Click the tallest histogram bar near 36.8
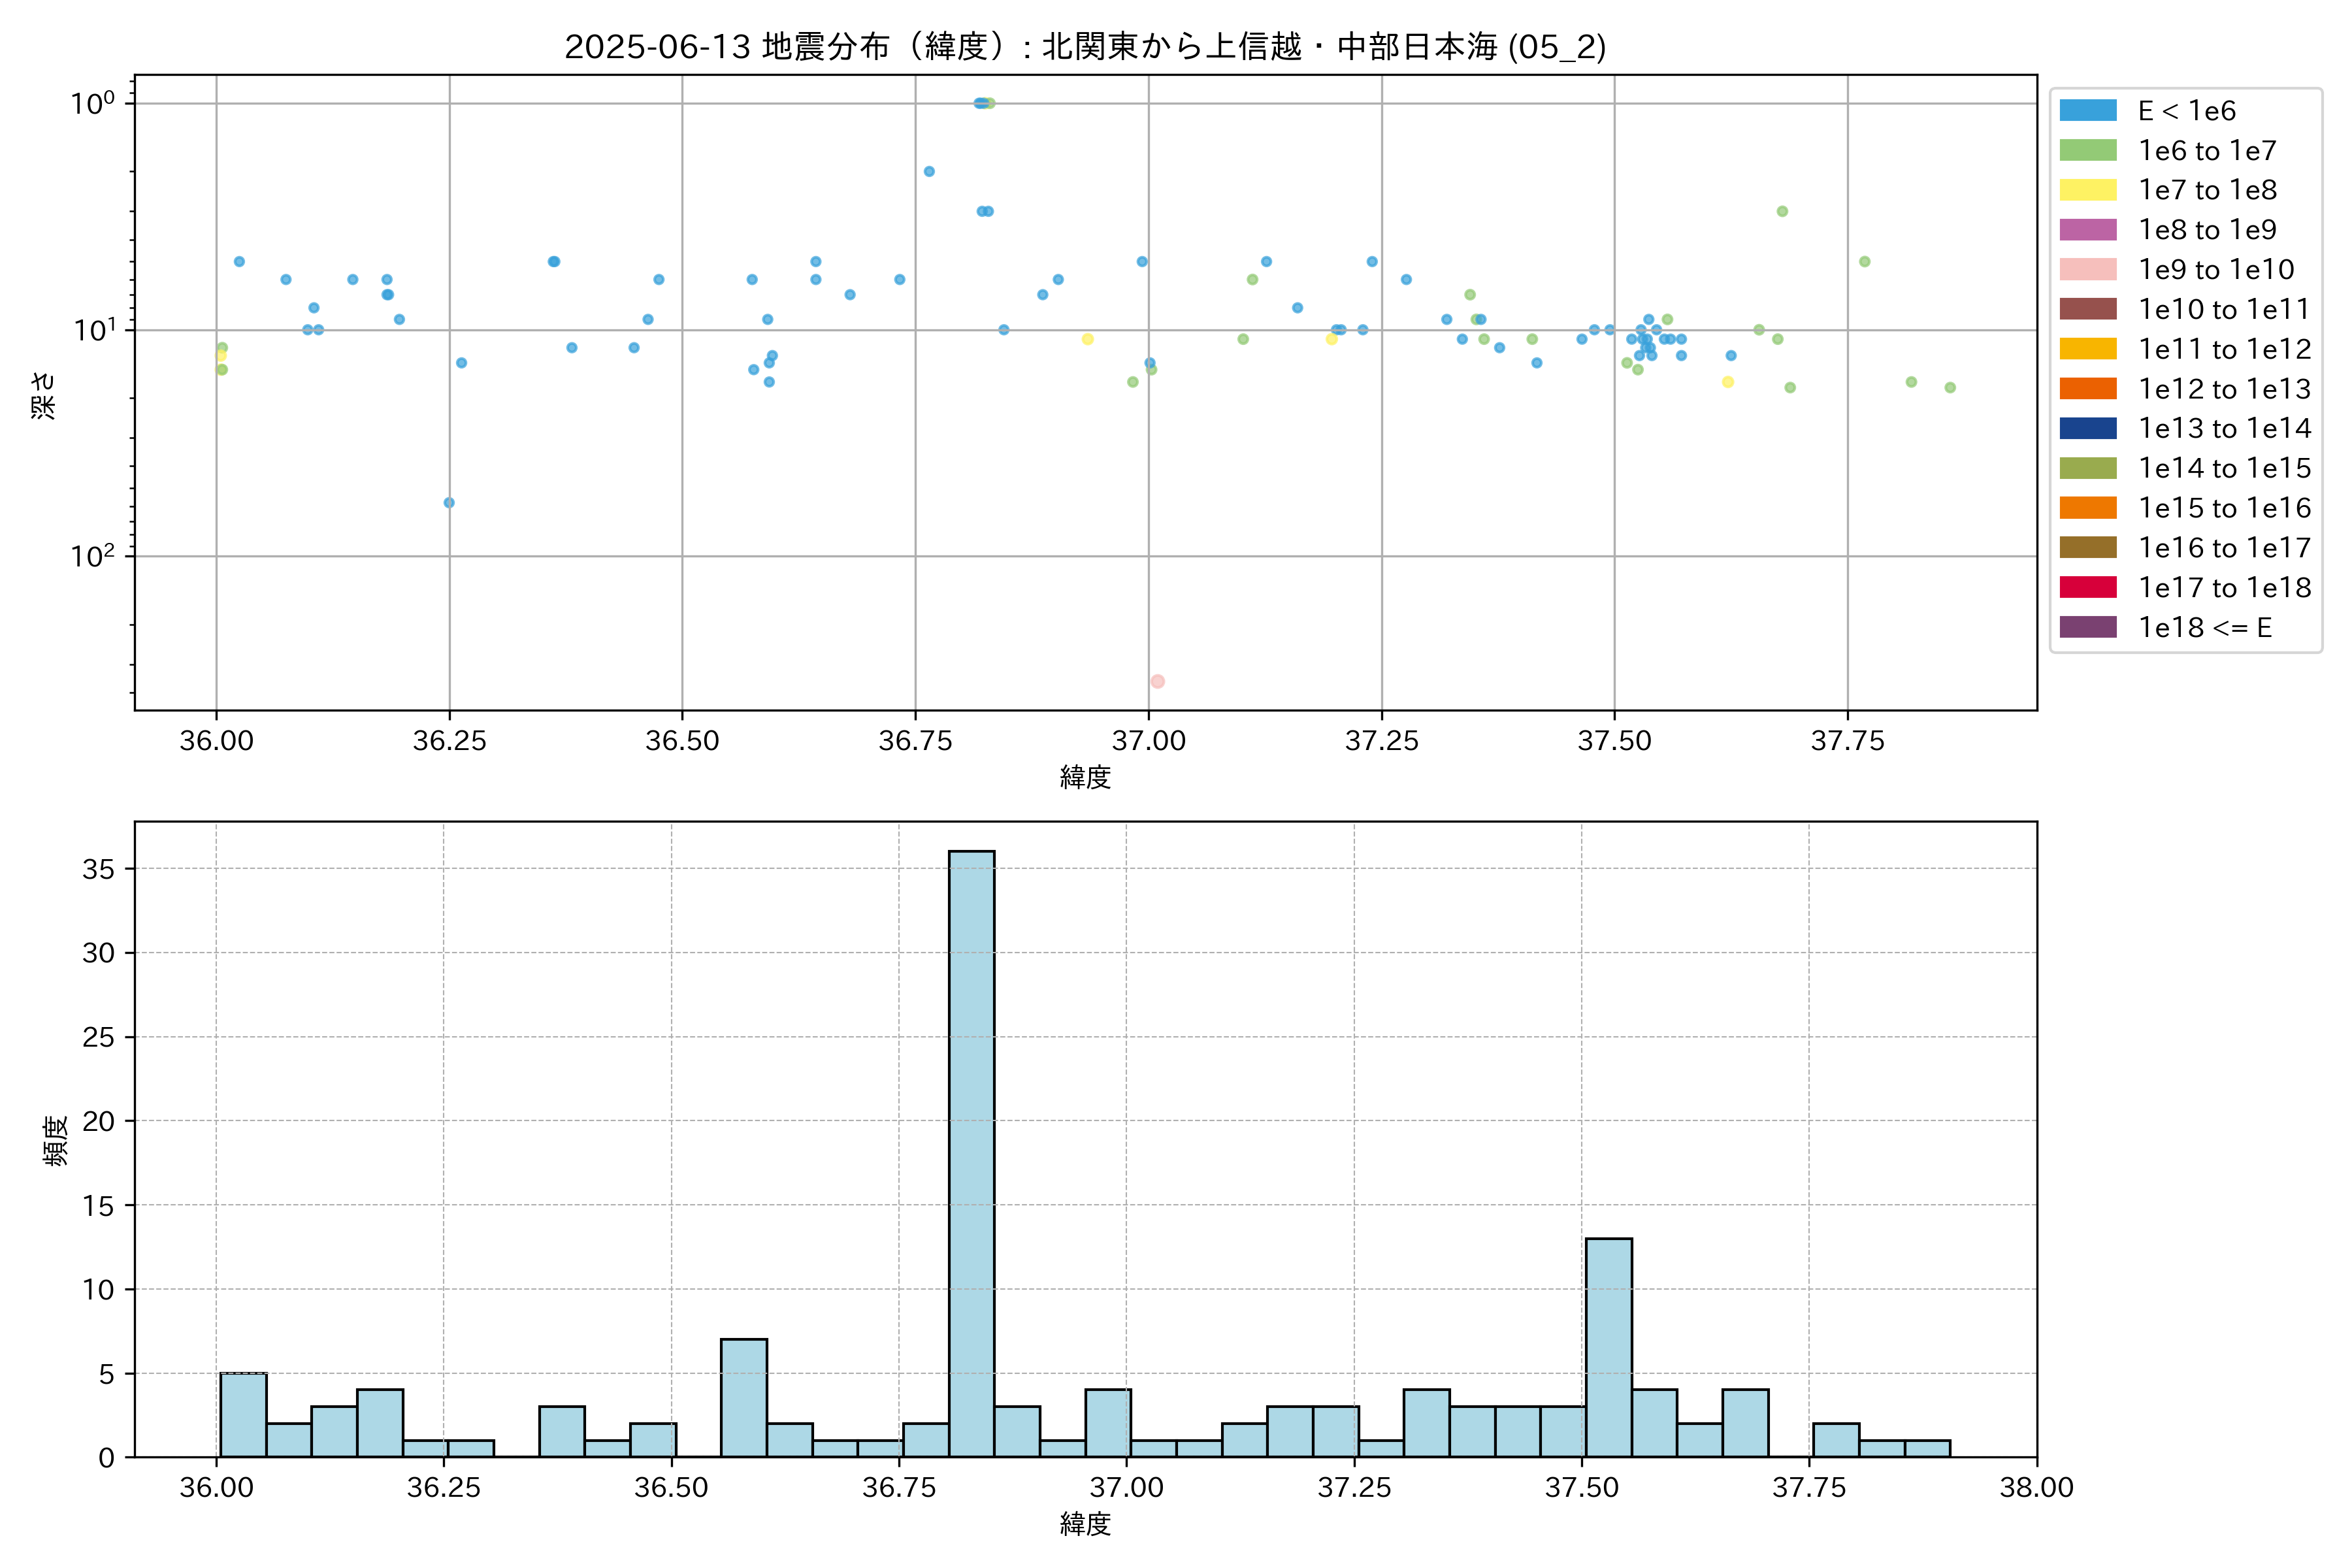Viewport: 2352px width, 1568px height. (x=971, y=1150)
